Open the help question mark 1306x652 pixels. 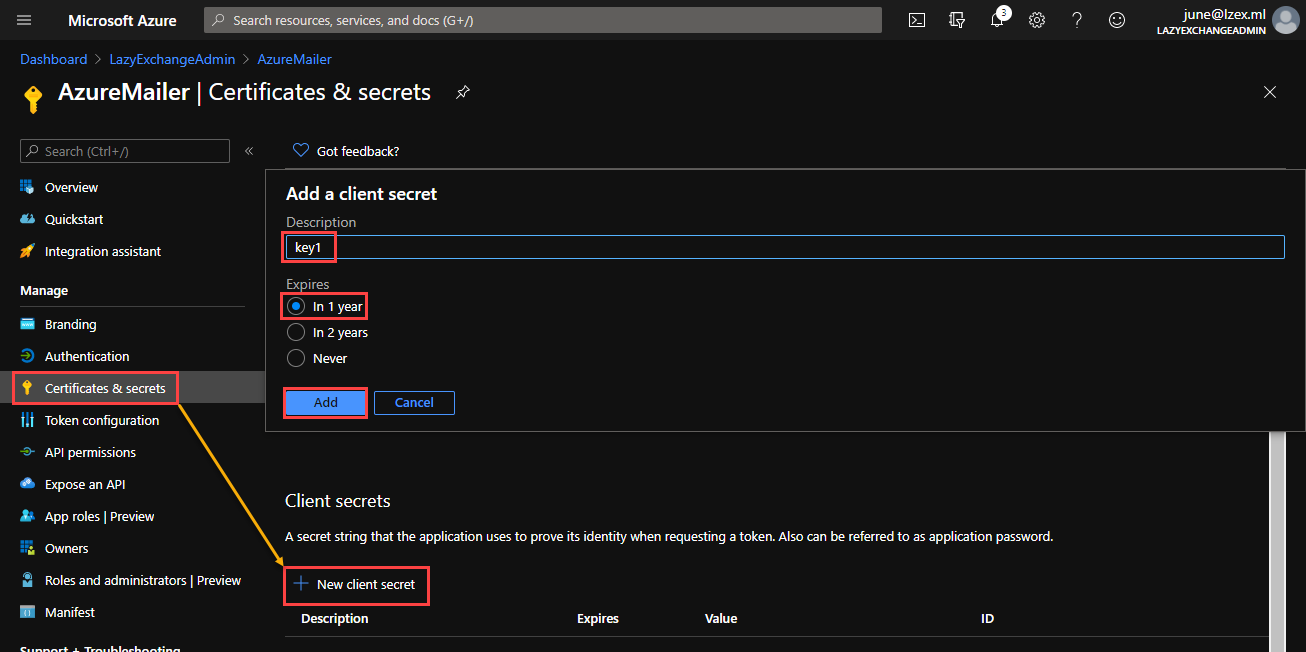click(x=1077, y=20)
